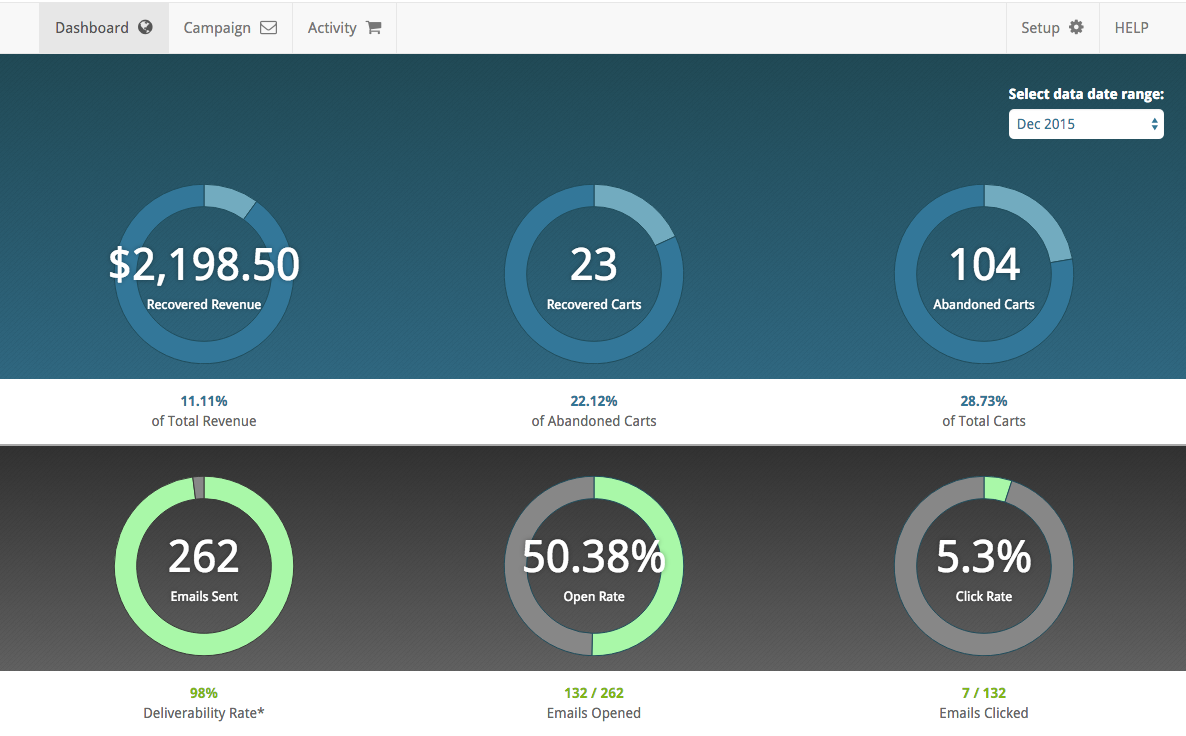Click the 7 / 132 Emails Clicked figure
Viewport: 1186px width, 736px height.
pyautogui.click(x=984, y=693)
